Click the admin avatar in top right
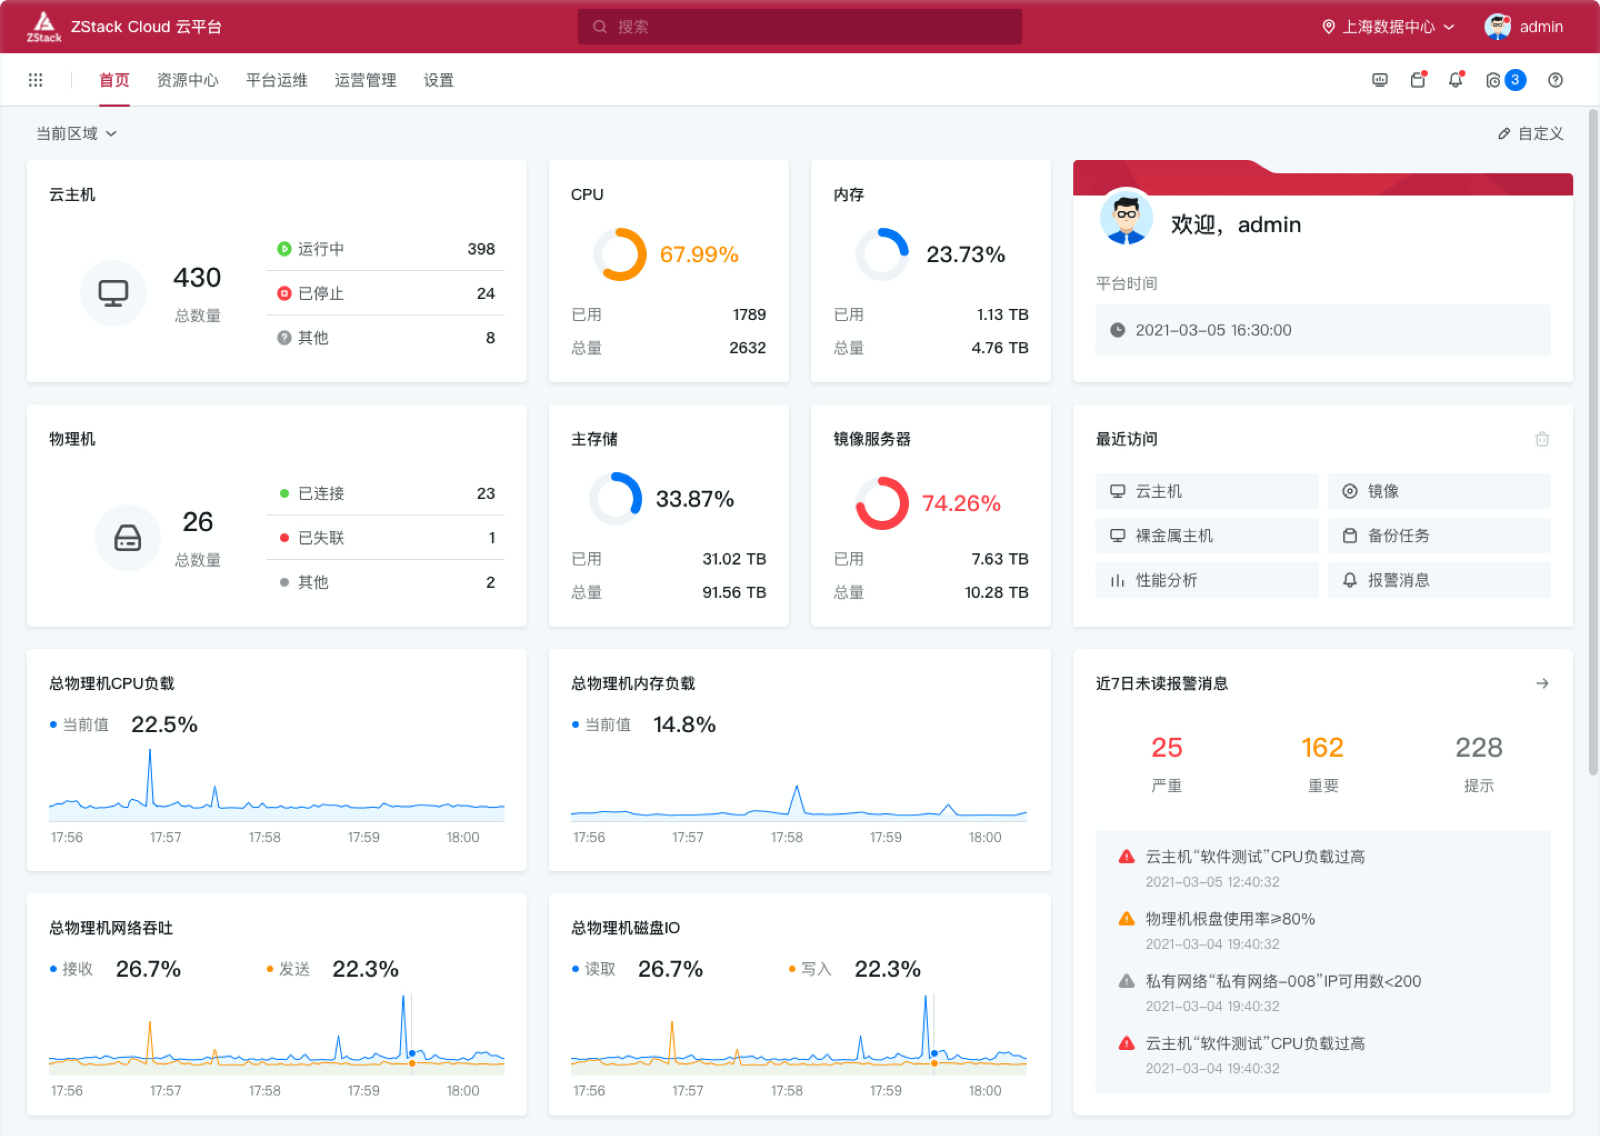The height and width of the screenshot is (1136, 1600). pos(1497,27)
